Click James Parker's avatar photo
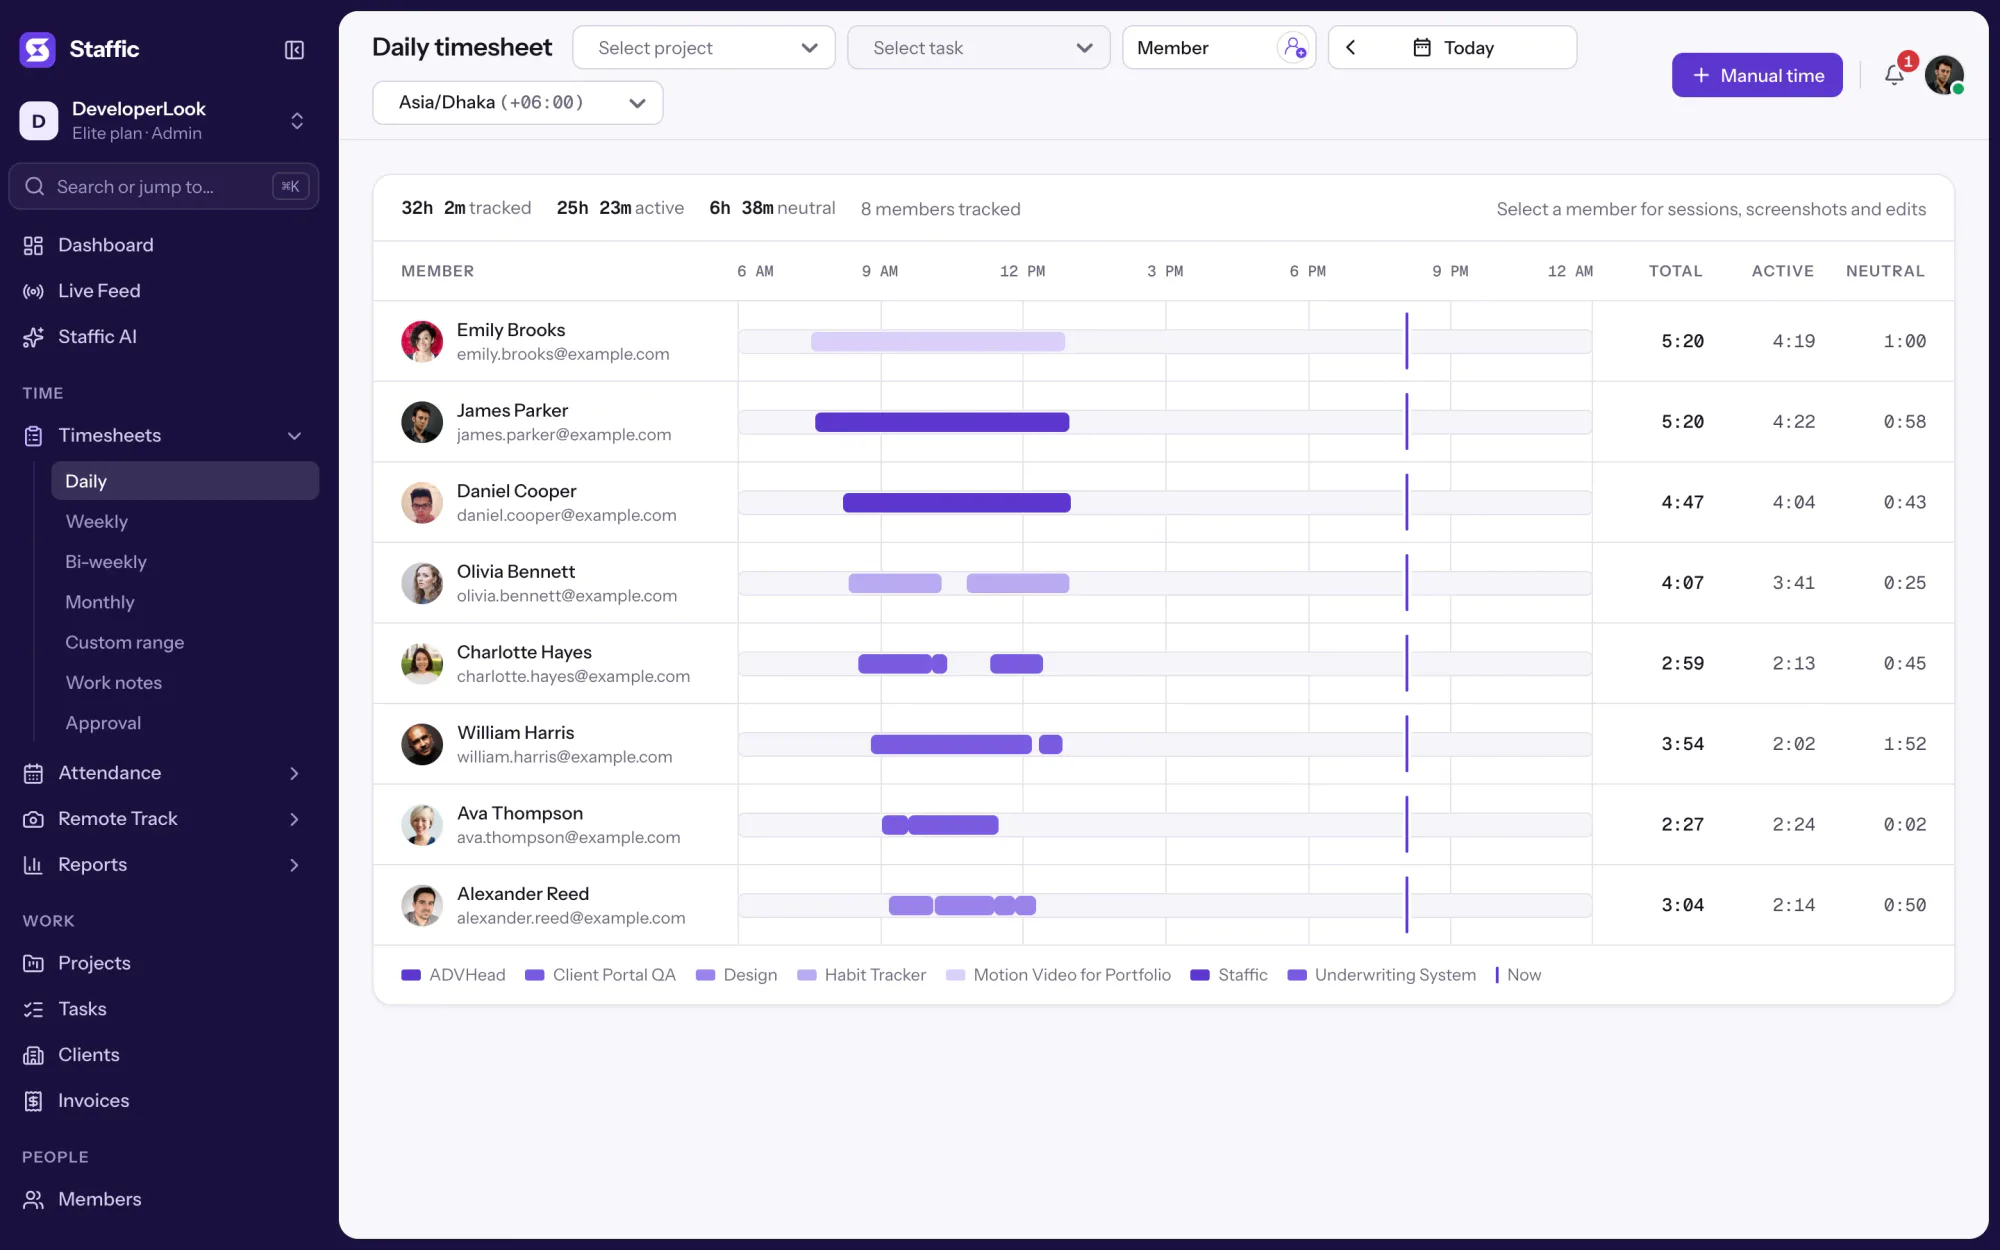The height and width of the screenshot is (1250, 2000). click(422, 422)
